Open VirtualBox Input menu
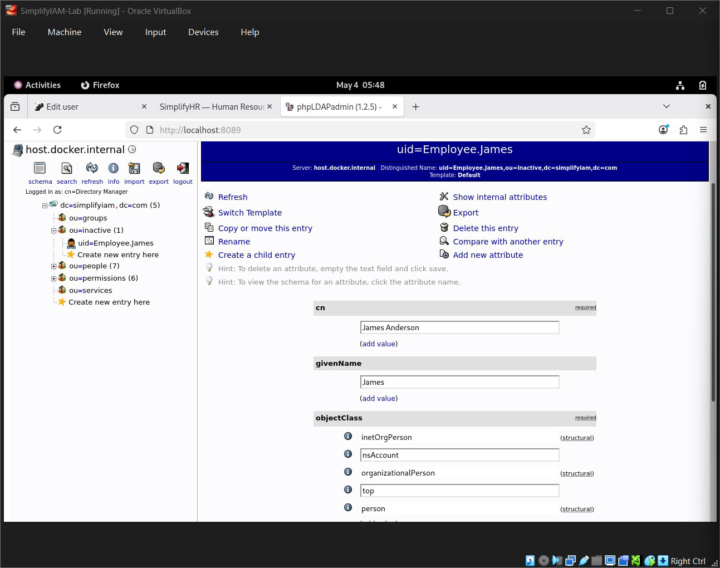Image resolution: width=720 pixels, height=568 pixels. click(155, 32)
